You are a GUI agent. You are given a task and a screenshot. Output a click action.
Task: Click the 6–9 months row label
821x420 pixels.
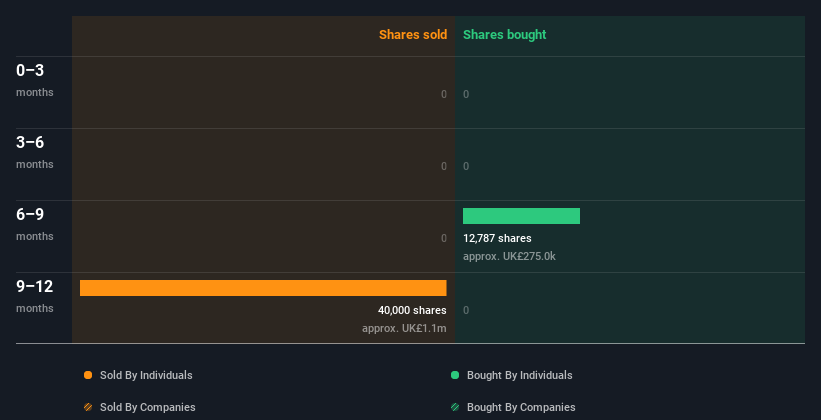point(35,224)
